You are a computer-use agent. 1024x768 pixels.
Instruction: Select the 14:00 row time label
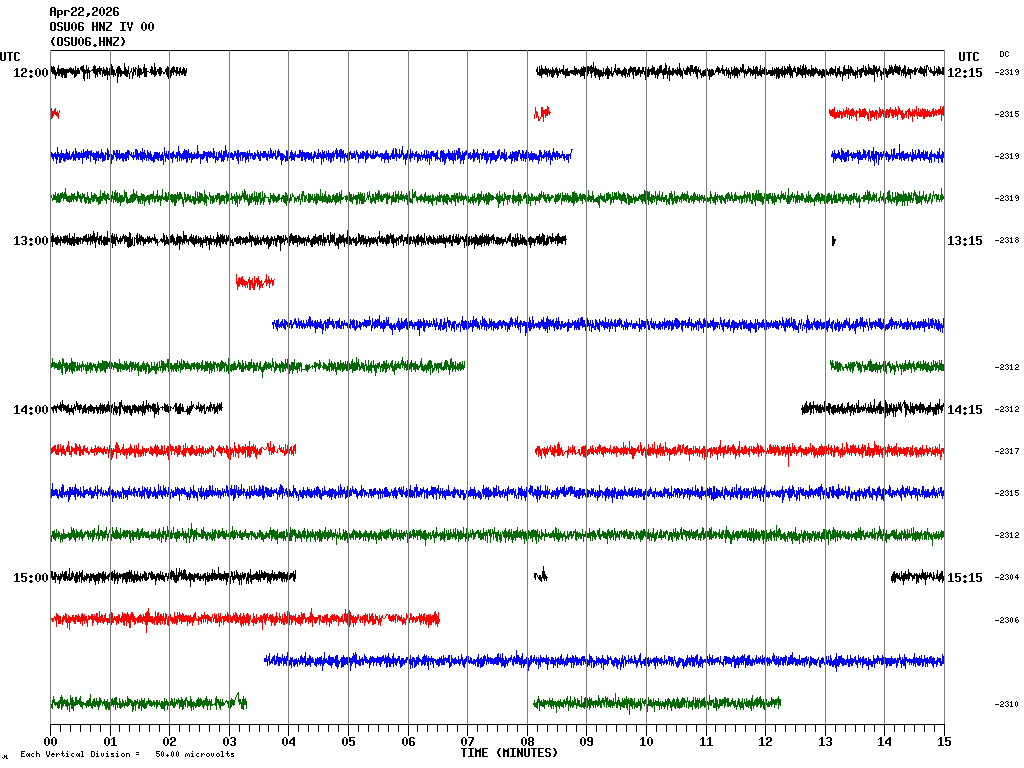point(30,410)
